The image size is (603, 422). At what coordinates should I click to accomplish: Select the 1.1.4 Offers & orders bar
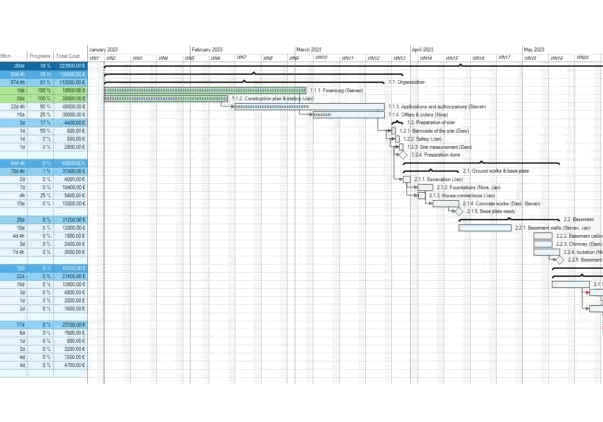tap(349, 115)
